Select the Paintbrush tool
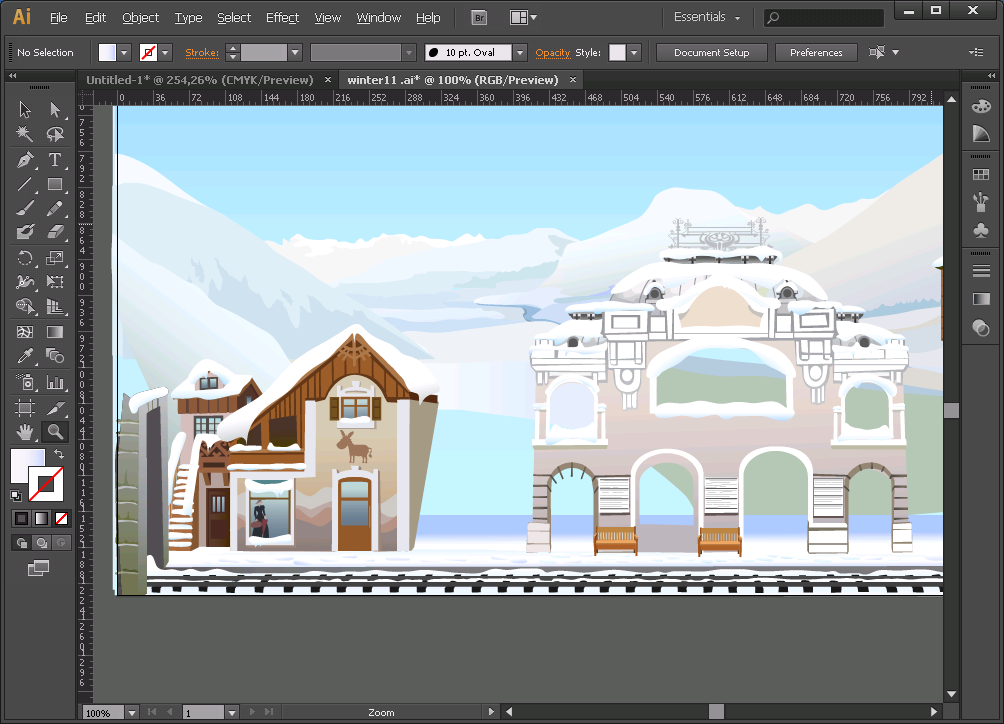The height and width of the screenshot is (724, 1004). pos(25,209)
